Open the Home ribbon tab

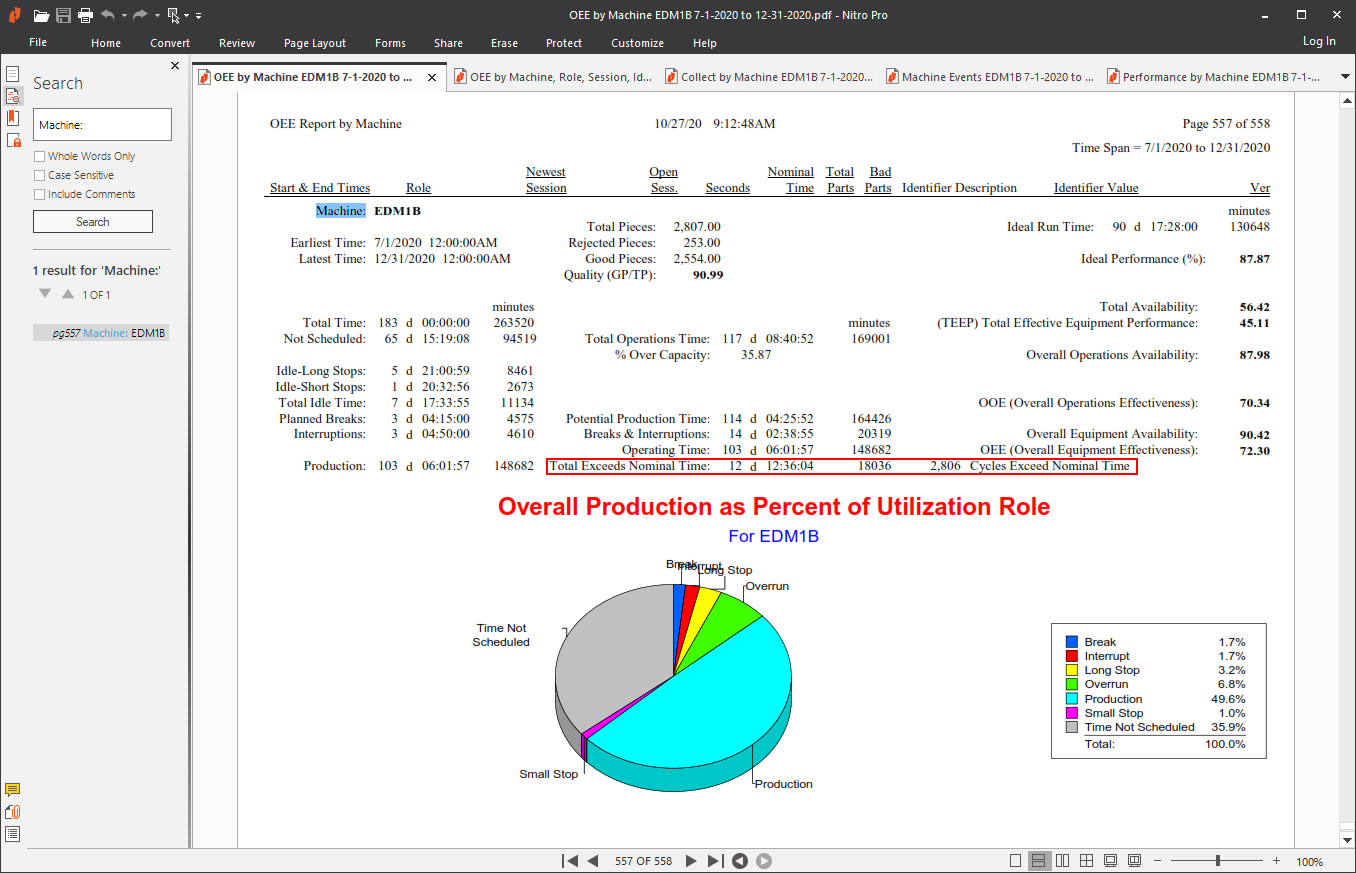(x=106, y=43)
